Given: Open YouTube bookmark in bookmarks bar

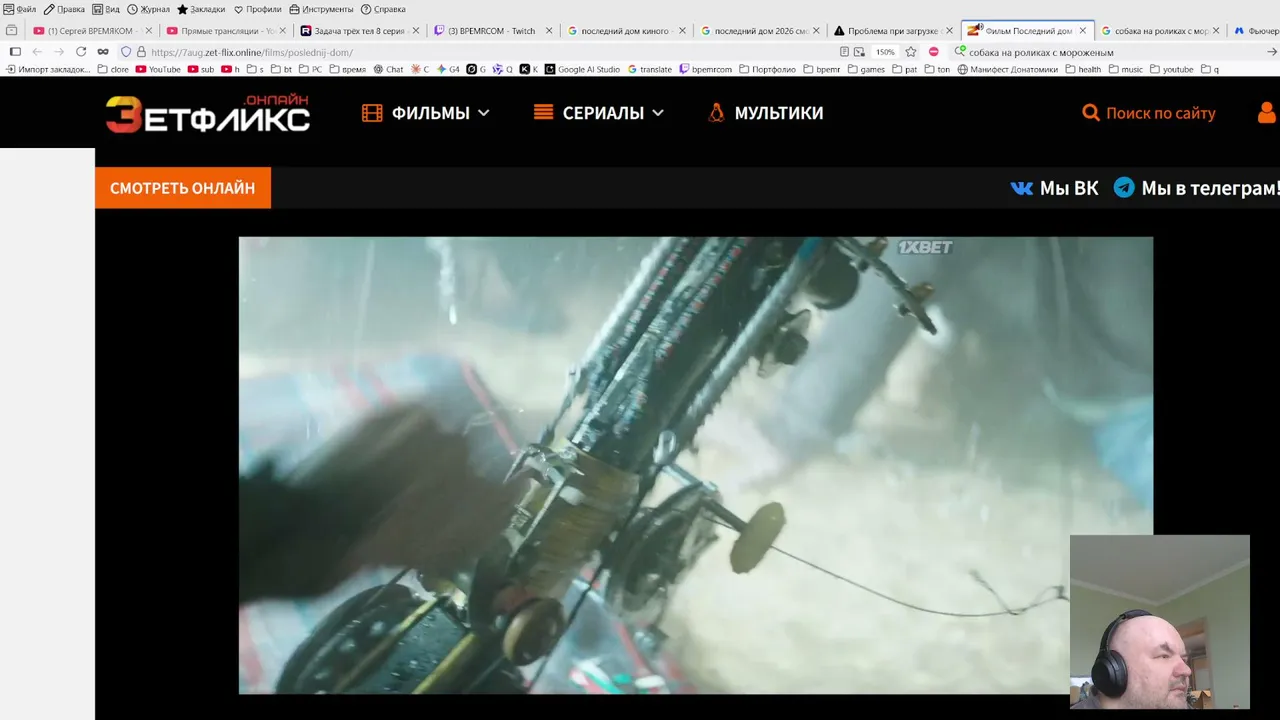Looking at the screenshot, I should [x=158, y=69].
